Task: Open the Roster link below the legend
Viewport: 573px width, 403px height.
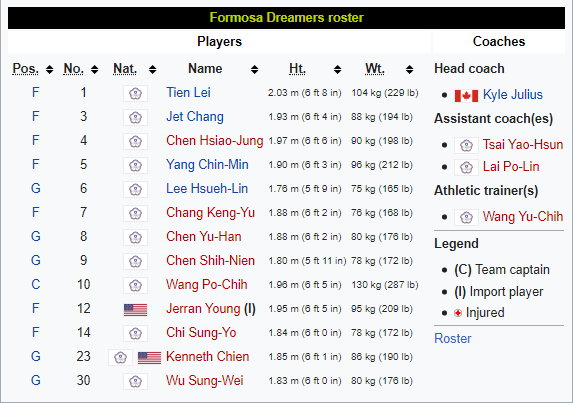Action: click(452, 339)
